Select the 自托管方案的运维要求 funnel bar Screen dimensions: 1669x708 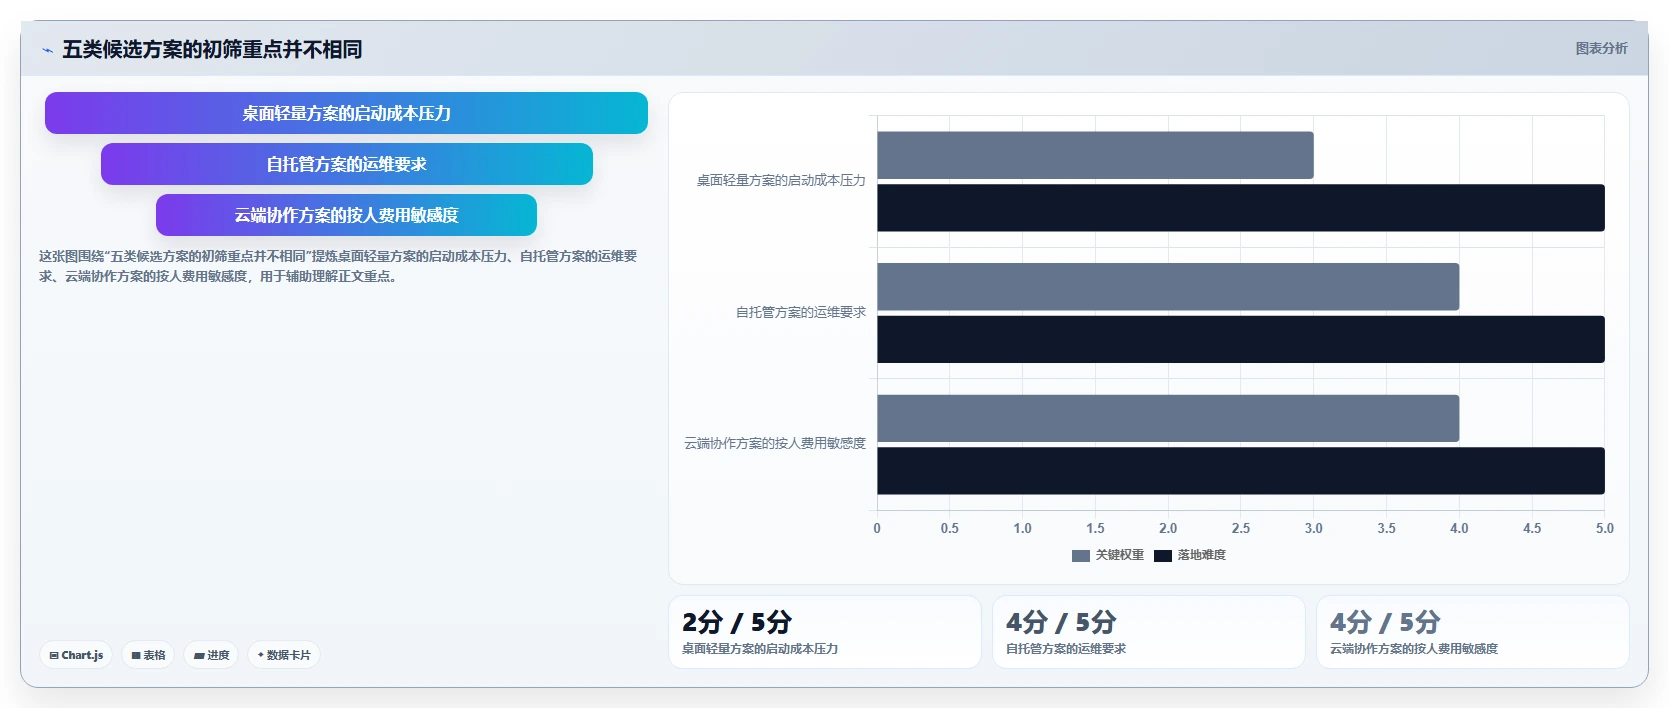pos(346,164)
